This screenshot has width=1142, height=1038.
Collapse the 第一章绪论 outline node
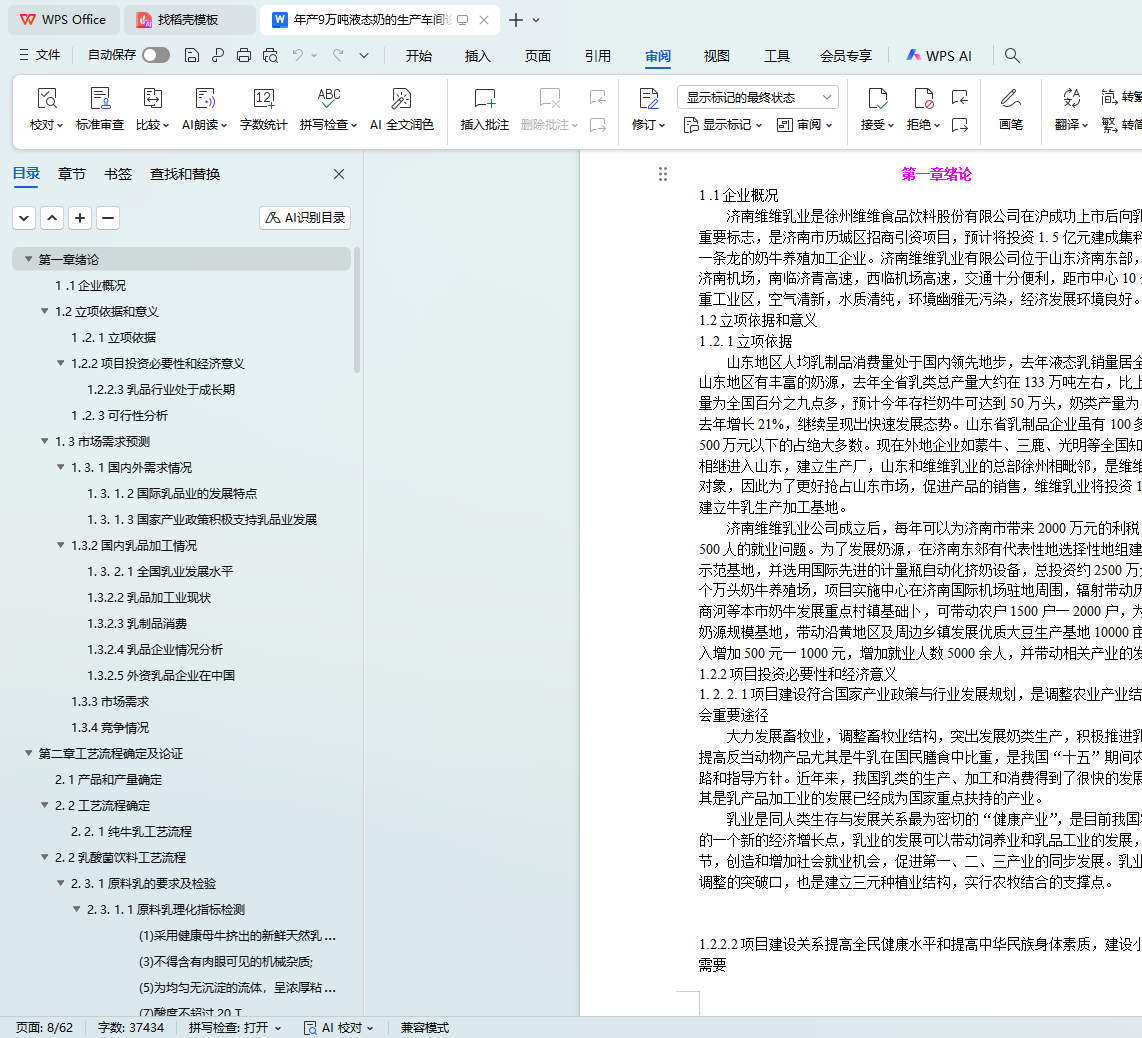click(28, 260)
